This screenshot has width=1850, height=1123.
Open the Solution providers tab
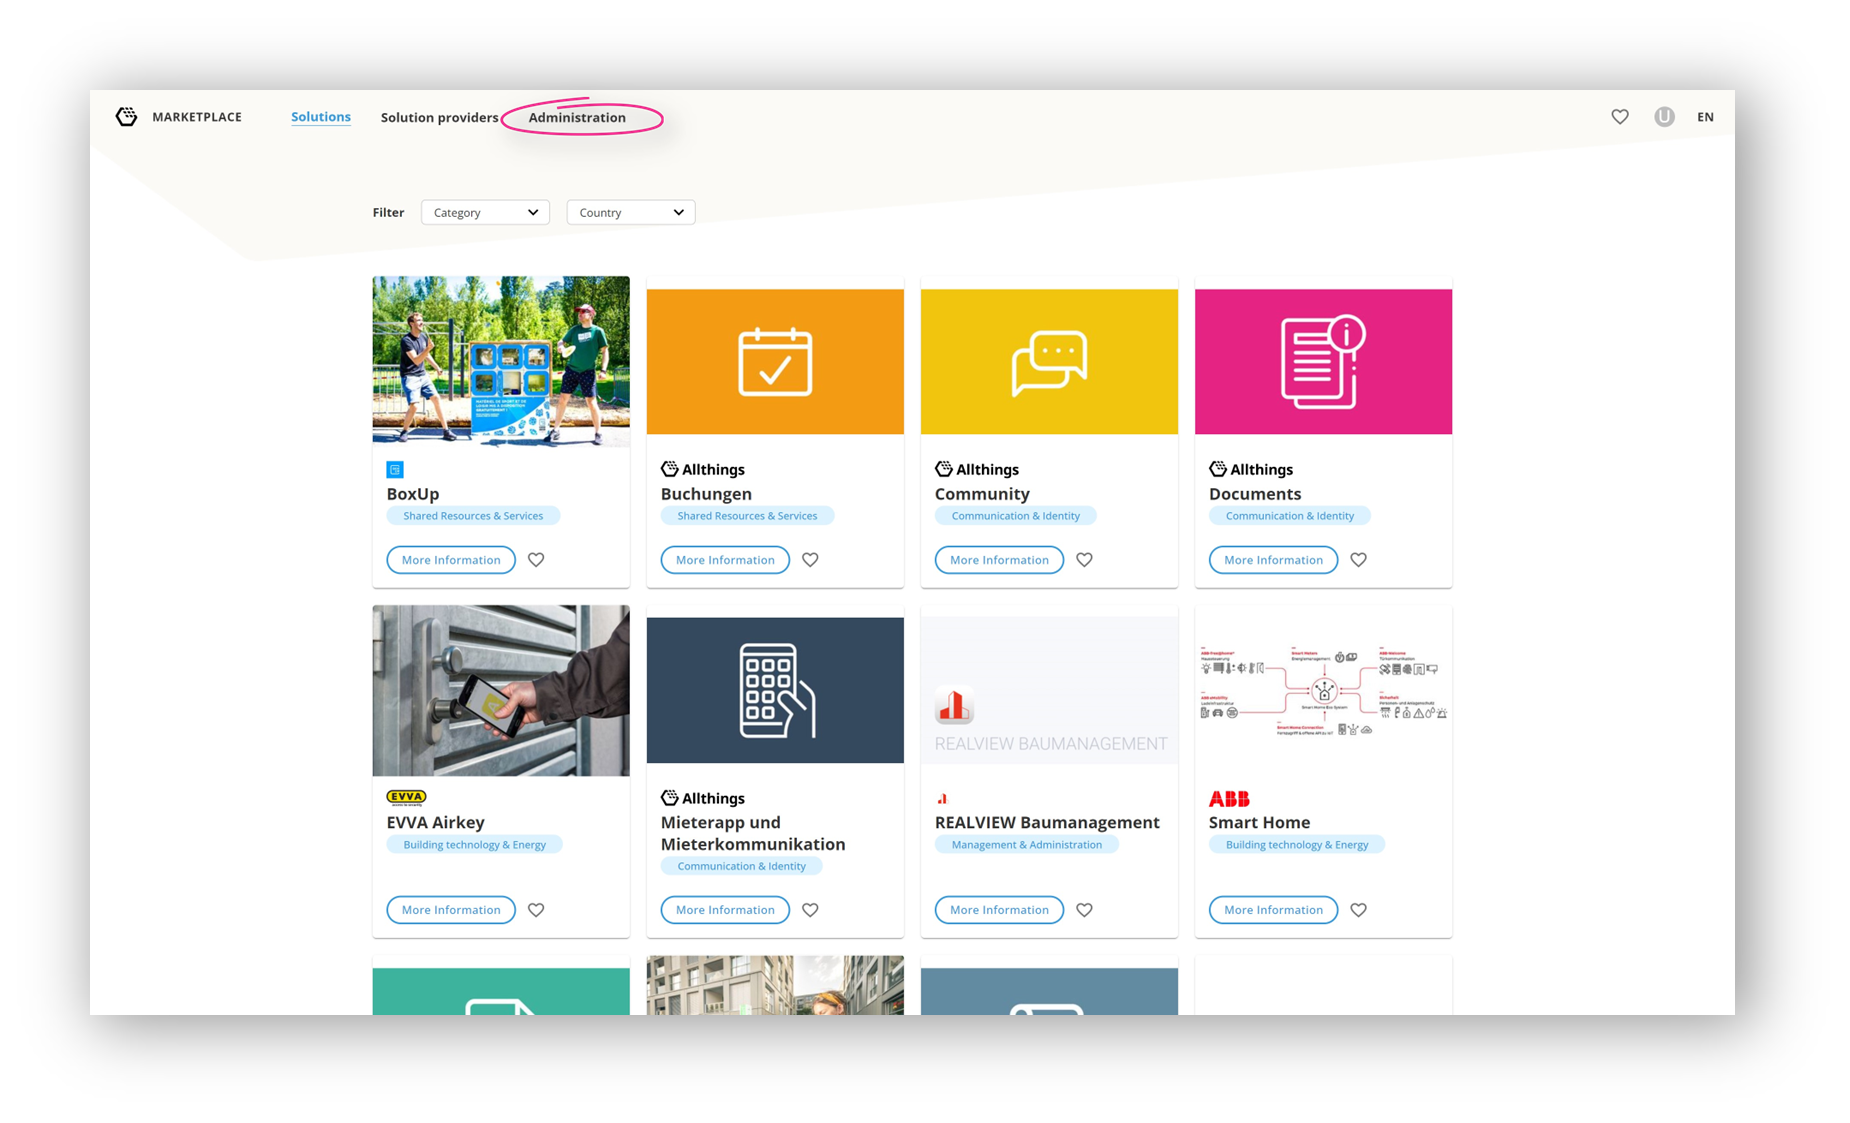(439, 117)
